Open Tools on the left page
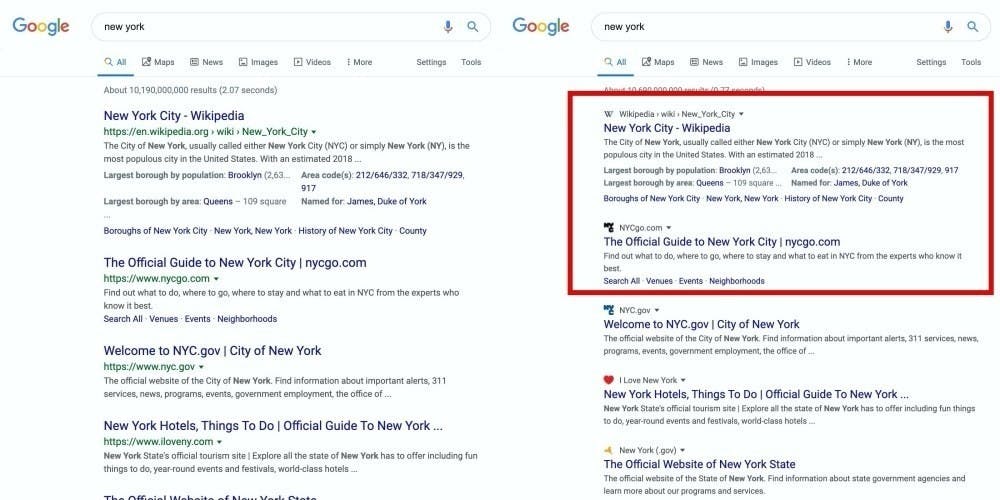The width and height of the screenshot is (1000, 500). click(471, 62)
